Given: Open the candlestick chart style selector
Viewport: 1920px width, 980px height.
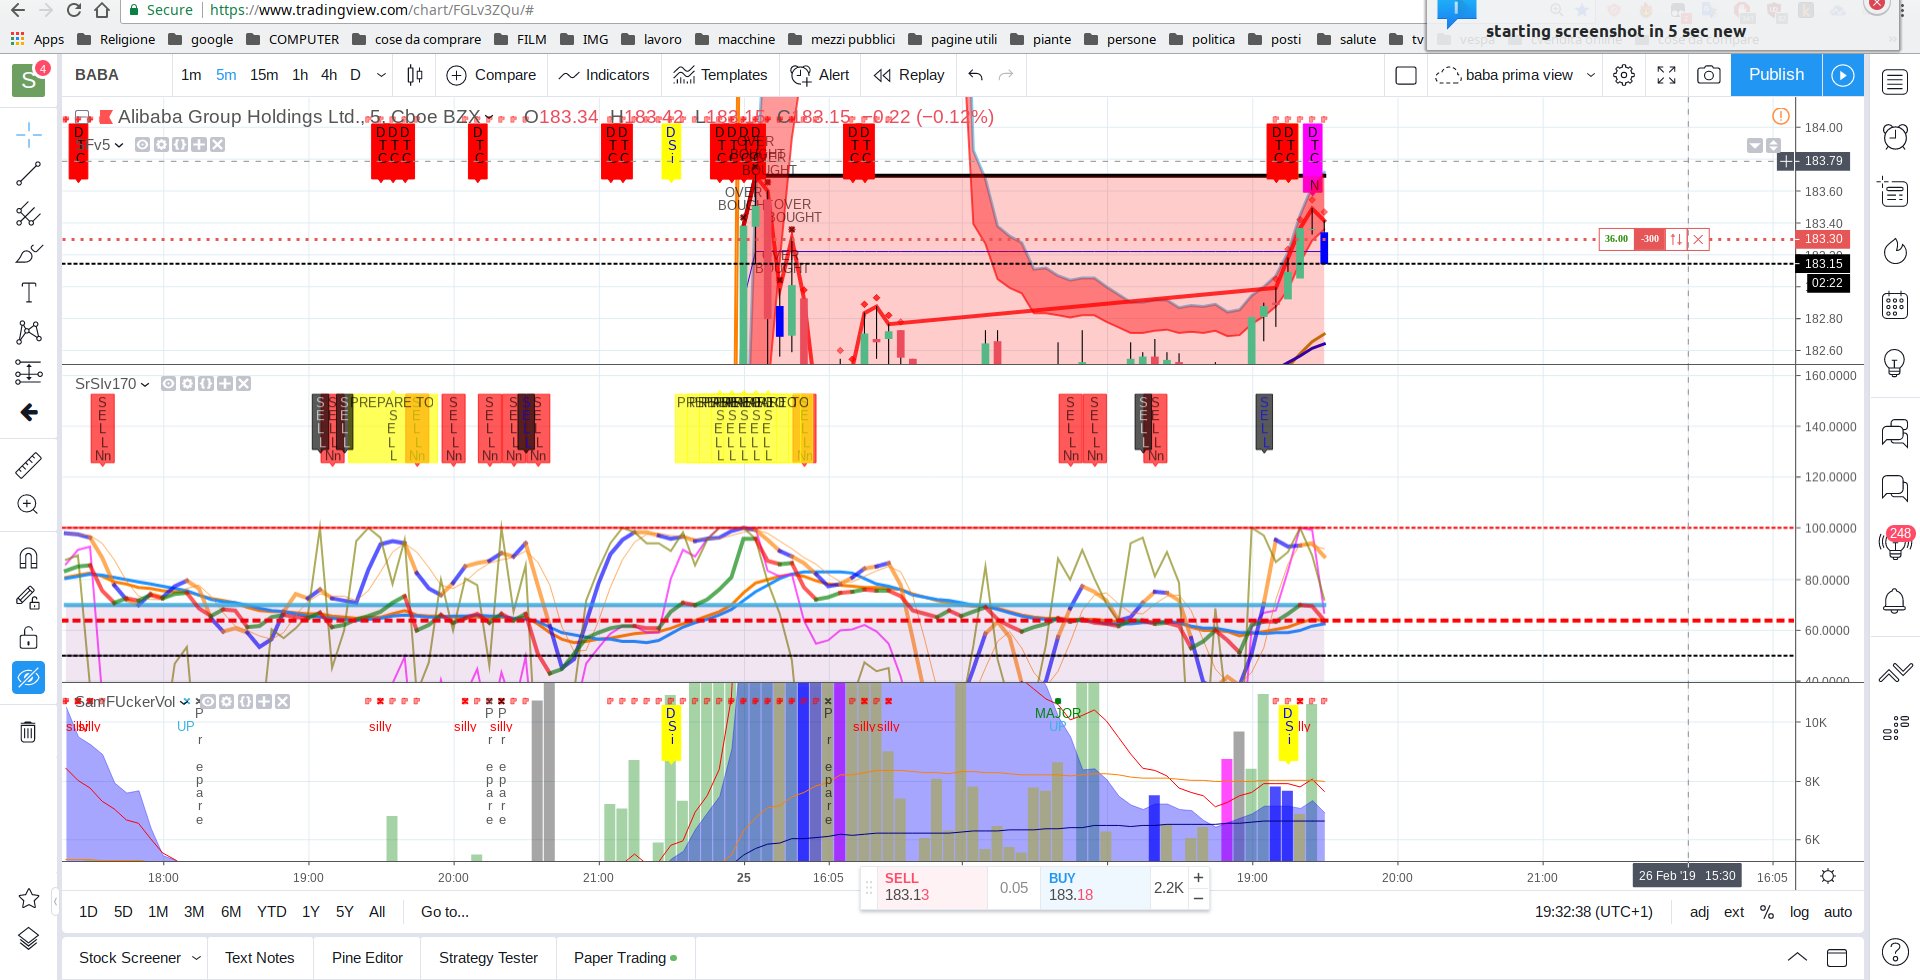Looking at the screenshot, I should coord(415,75).
